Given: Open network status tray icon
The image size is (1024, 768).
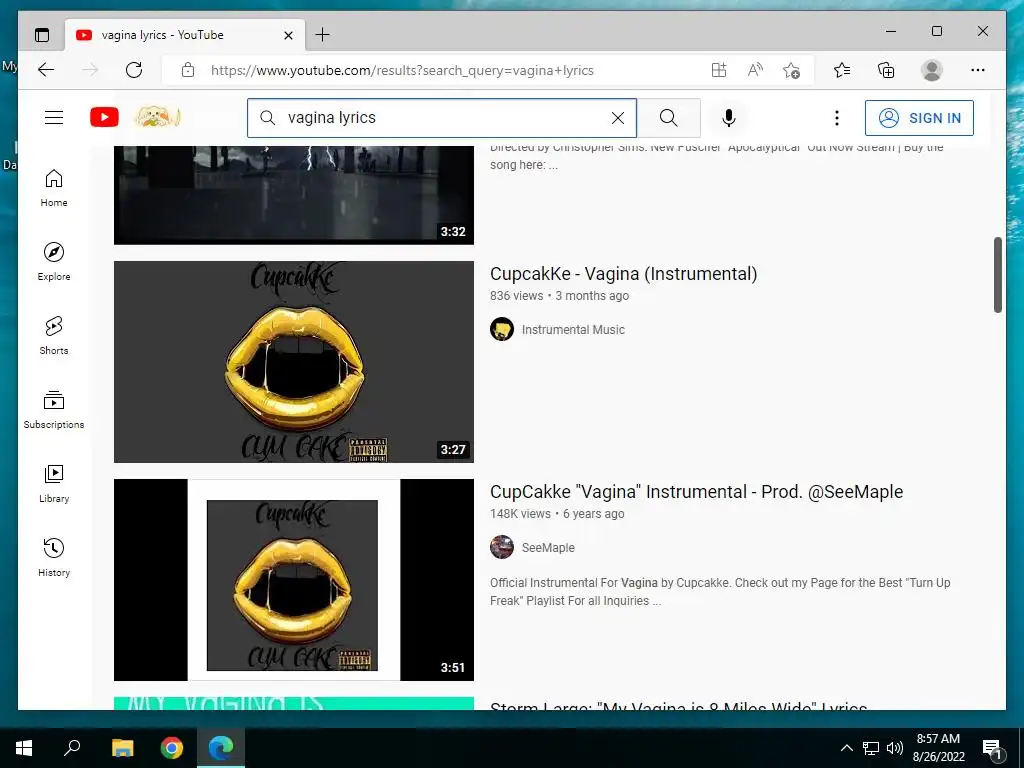Looking at the screenshot, I should (x=871, y=748).
